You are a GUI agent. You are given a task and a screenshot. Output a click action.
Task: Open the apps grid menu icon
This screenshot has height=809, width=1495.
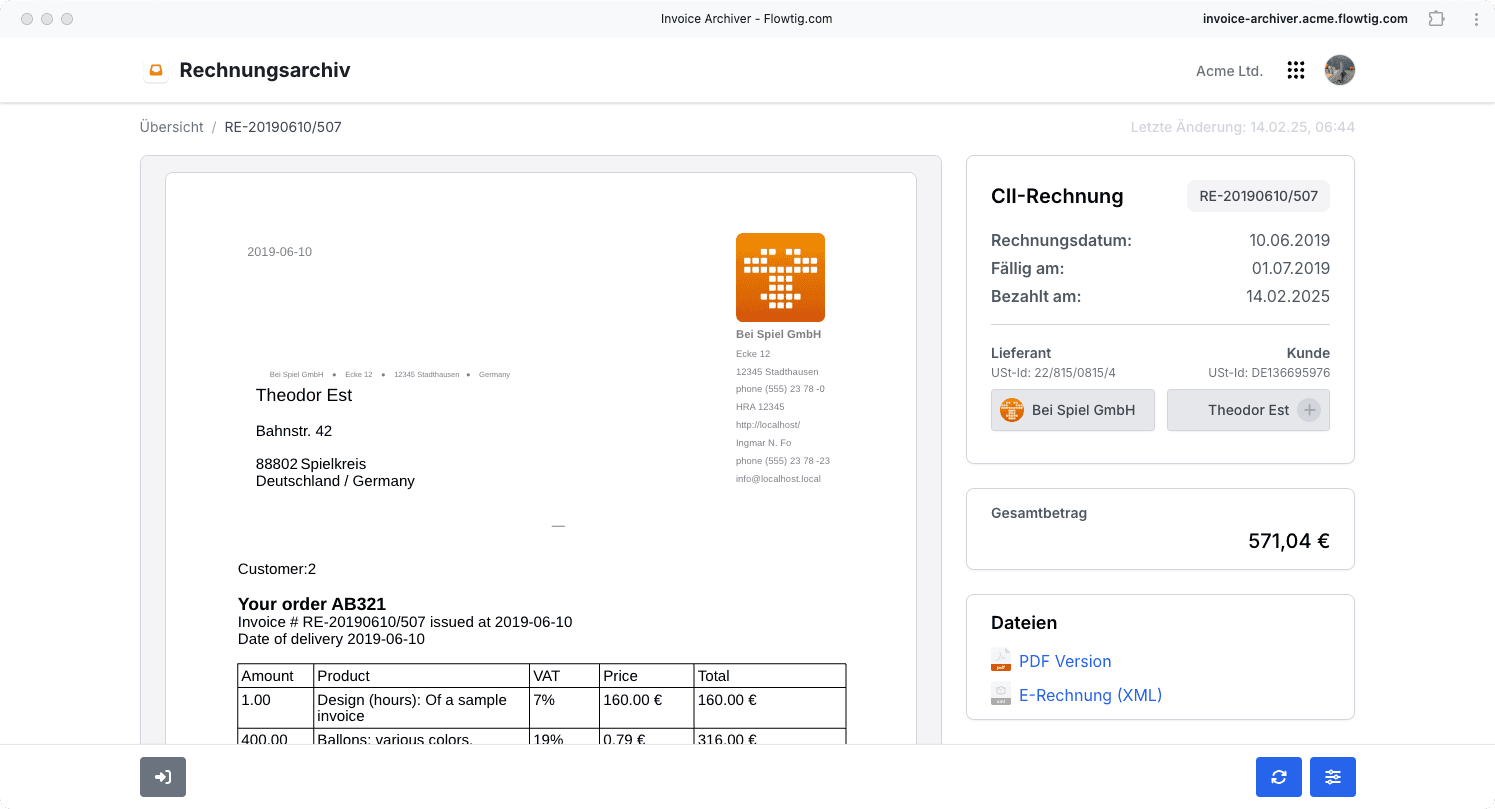pyautogui.click(x=1296, y=70)
